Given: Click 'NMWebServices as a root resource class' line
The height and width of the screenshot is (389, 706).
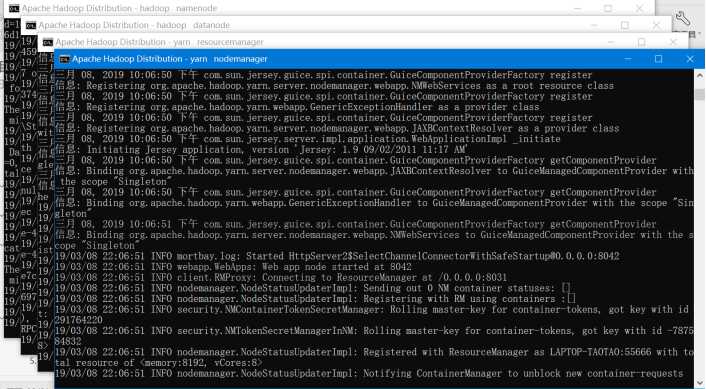Looking at the screenshot, I should click(335, 86).
